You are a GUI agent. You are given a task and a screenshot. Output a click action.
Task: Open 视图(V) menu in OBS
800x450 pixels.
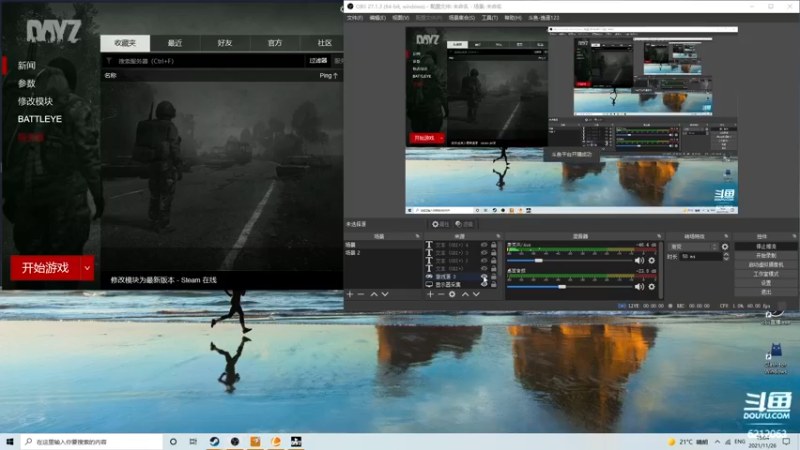401,18
